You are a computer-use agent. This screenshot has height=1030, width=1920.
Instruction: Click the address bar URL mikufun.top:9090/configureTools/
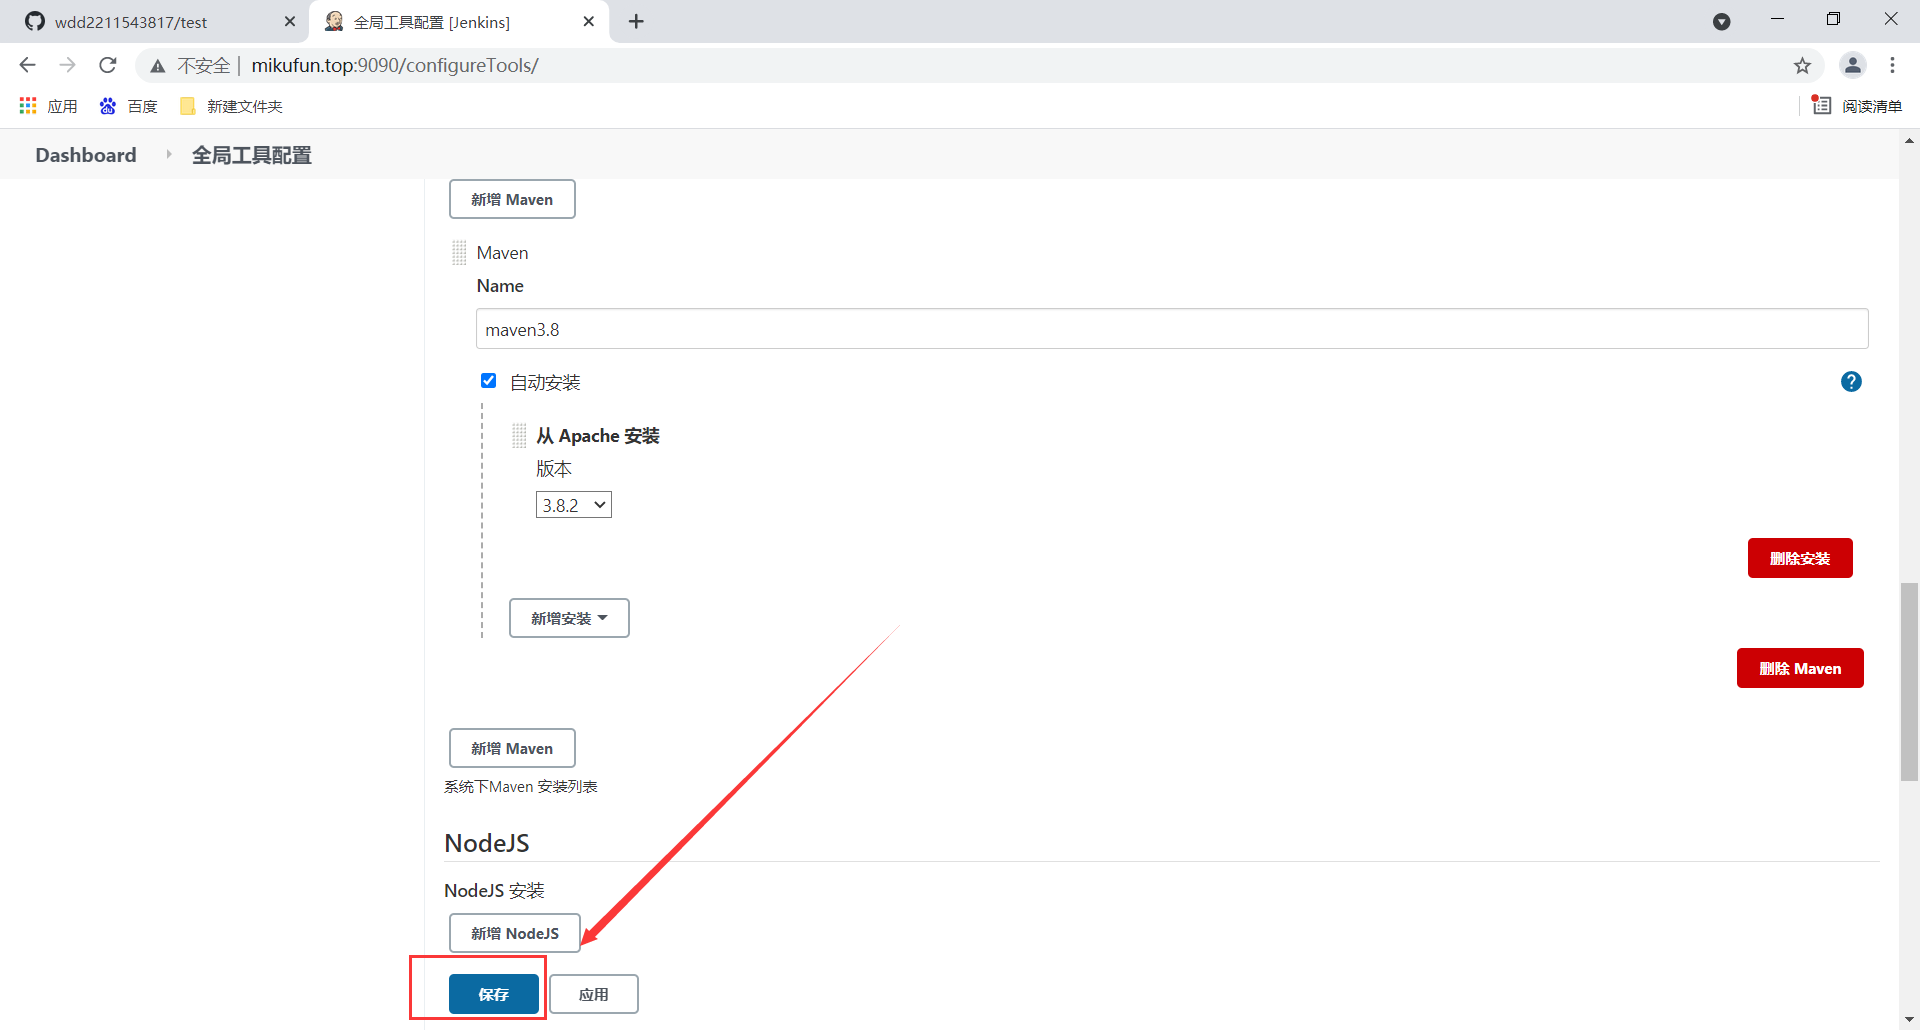coord(395,65)
